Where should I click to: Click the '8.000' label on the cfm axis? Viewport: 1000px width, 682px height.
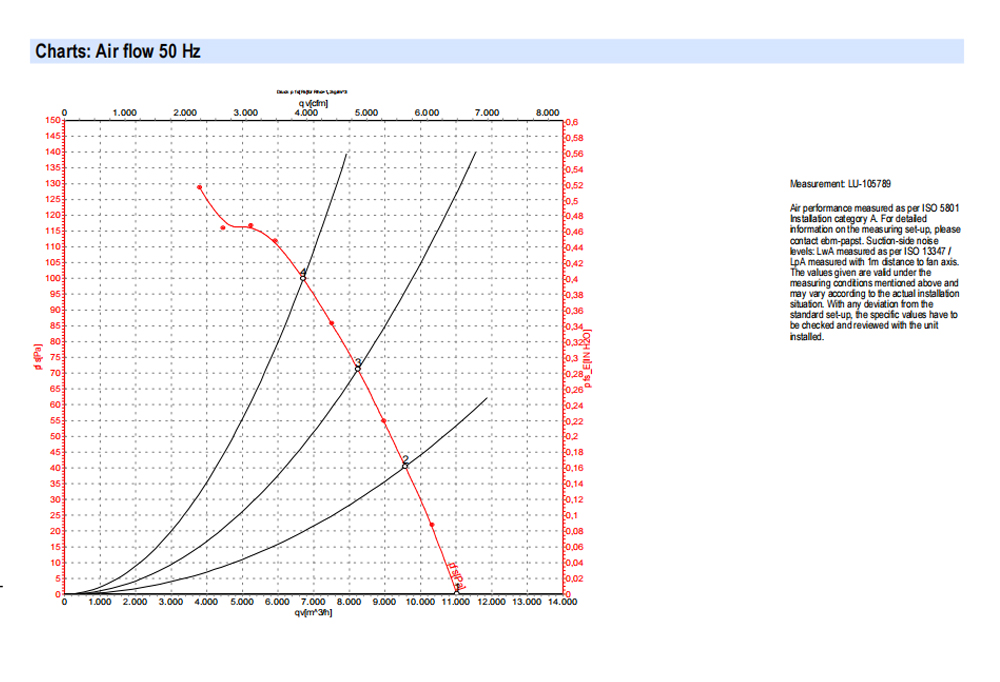[547, 112]
